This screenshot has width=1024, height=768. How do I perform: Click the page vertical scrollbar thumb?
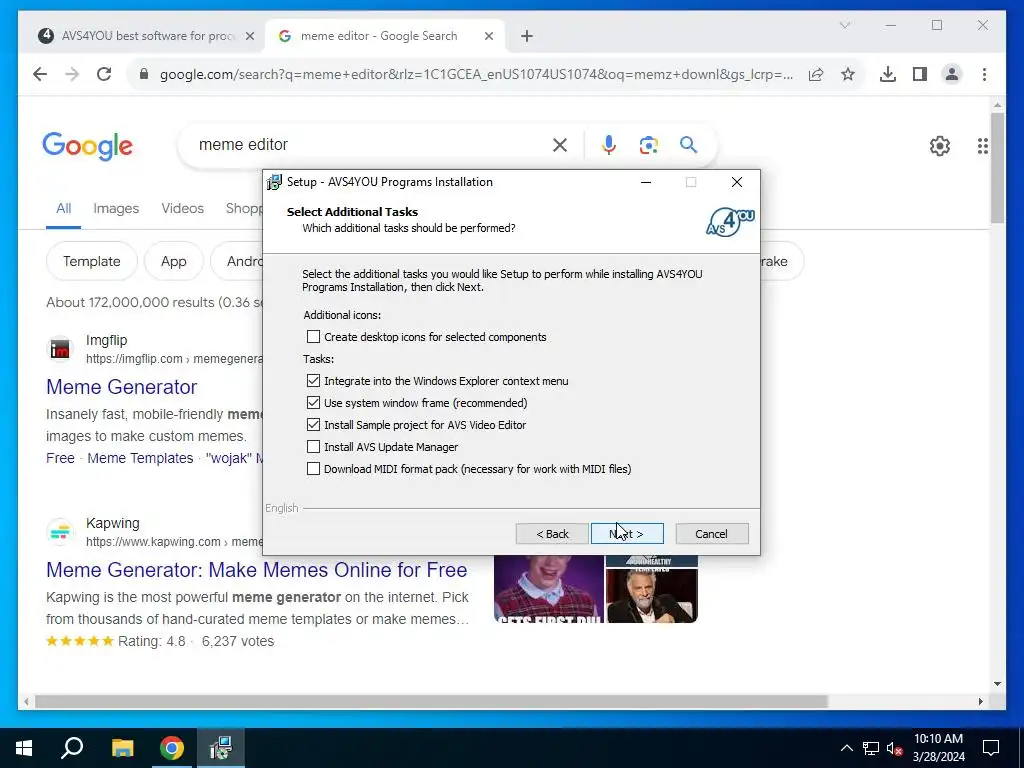[997, 168]
